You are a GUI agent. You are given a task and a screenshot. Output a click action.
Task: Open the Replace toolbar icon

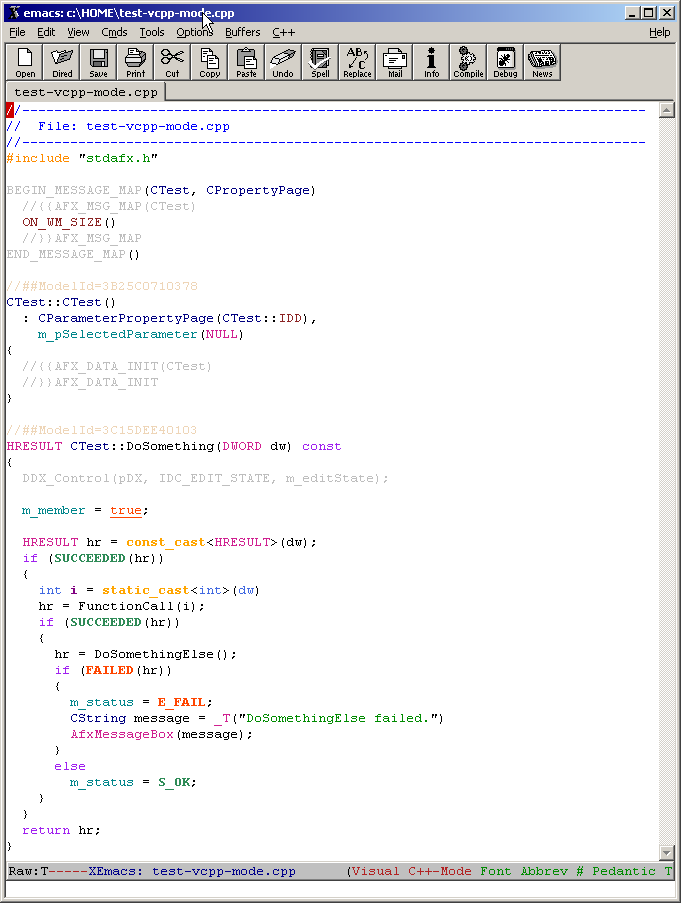(357, 62)
